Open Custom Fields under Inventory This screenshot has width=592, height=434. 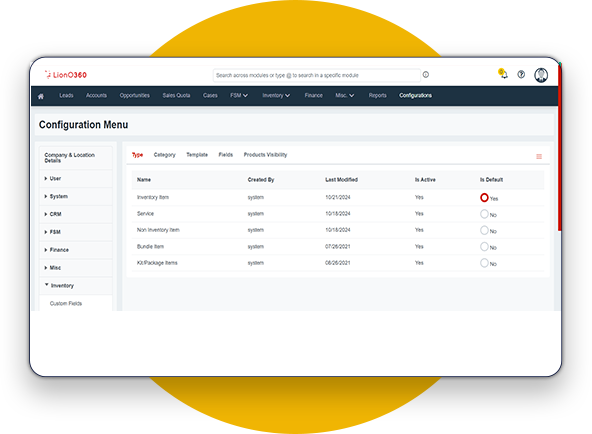pyautogui.click(x=66, y=303)
